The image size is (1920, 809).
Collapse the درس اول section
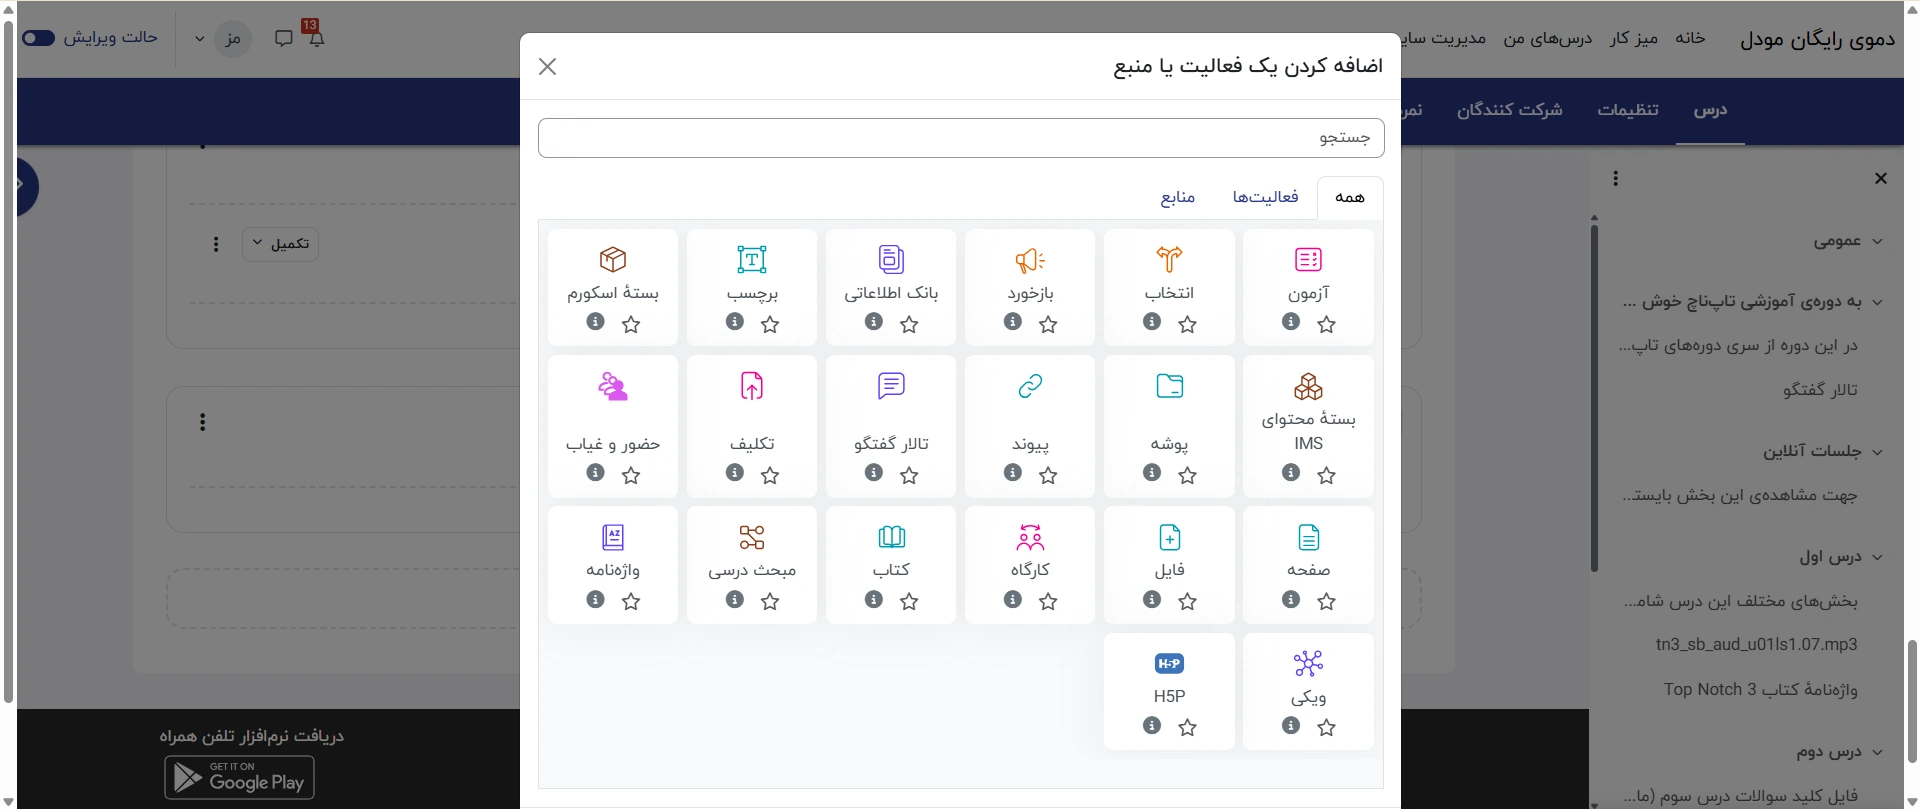pos(1877,557)
